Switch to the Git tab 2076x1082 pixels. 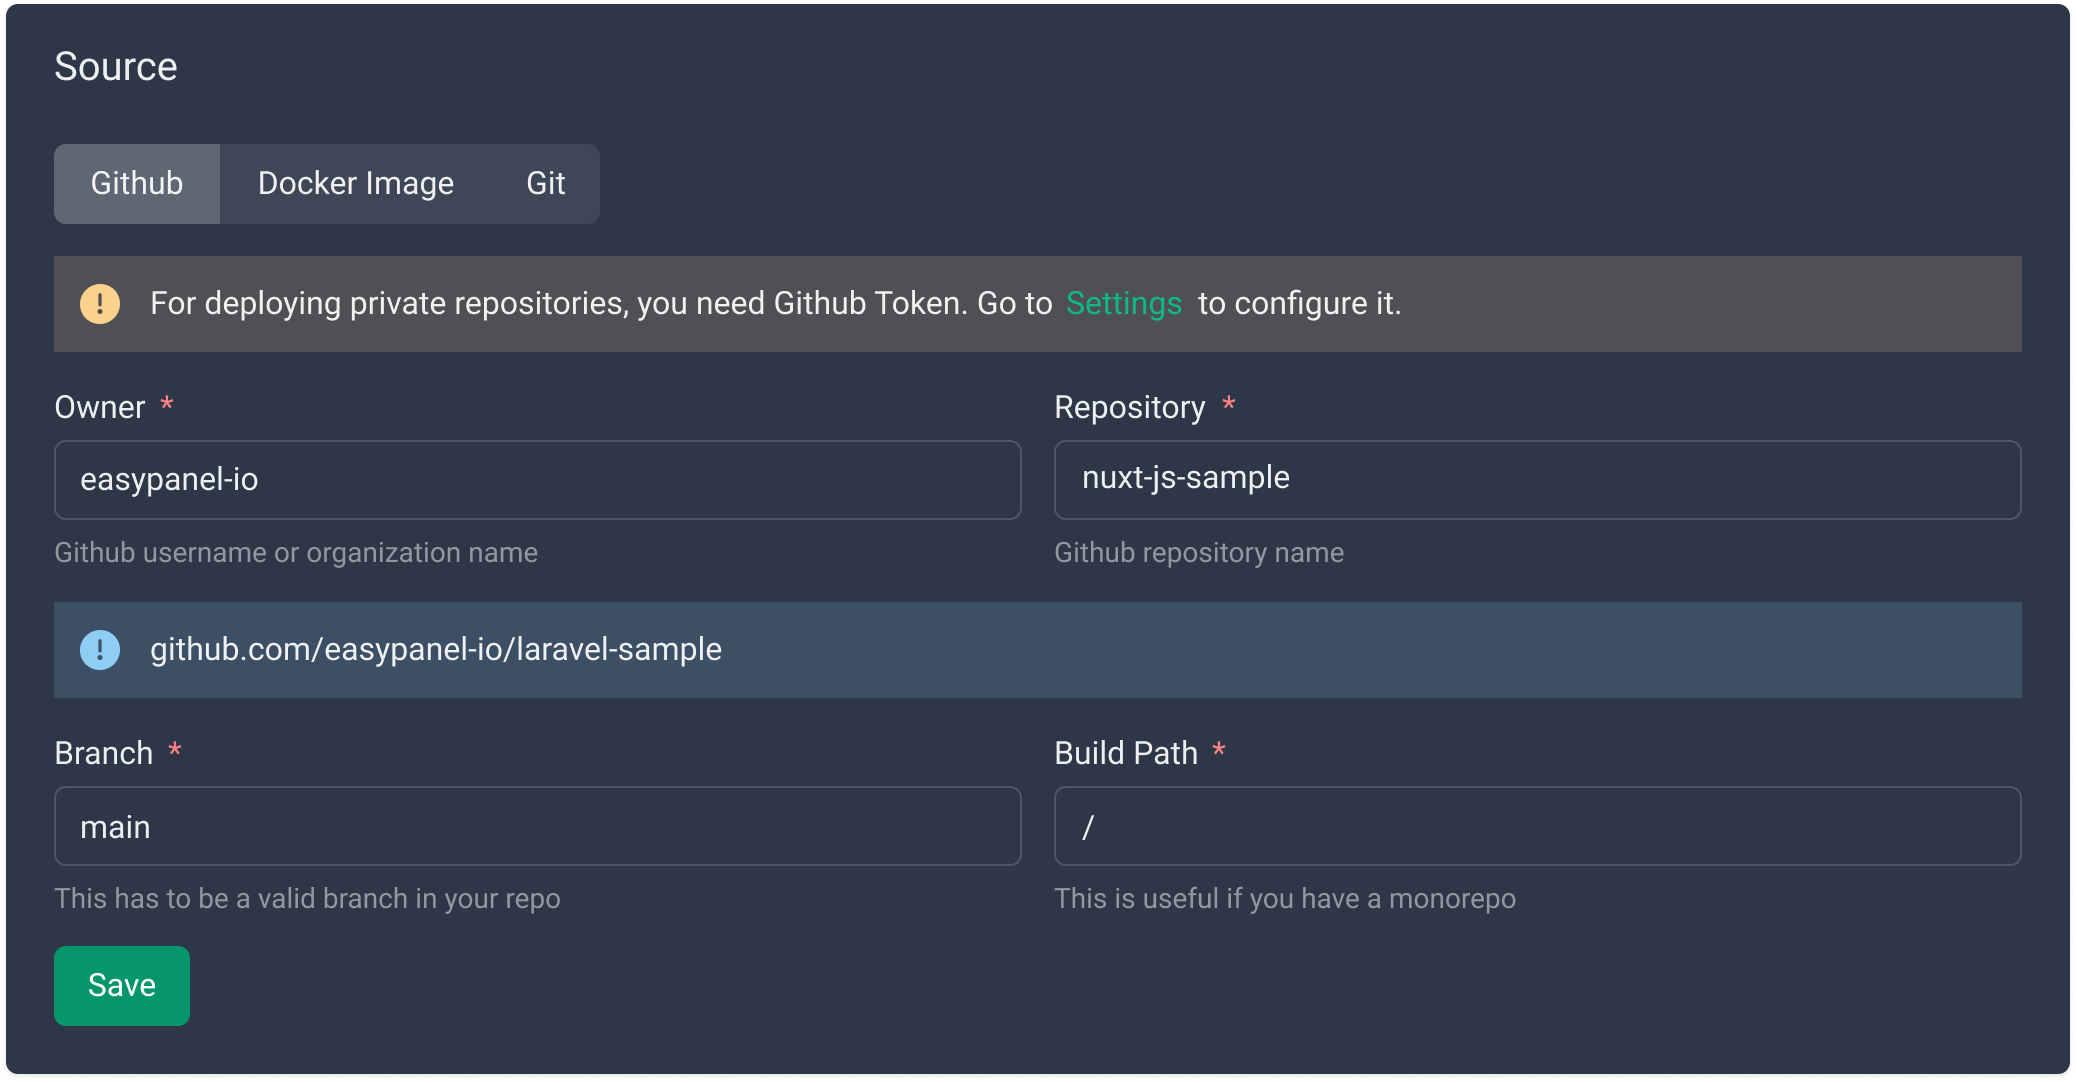point(544,183)
